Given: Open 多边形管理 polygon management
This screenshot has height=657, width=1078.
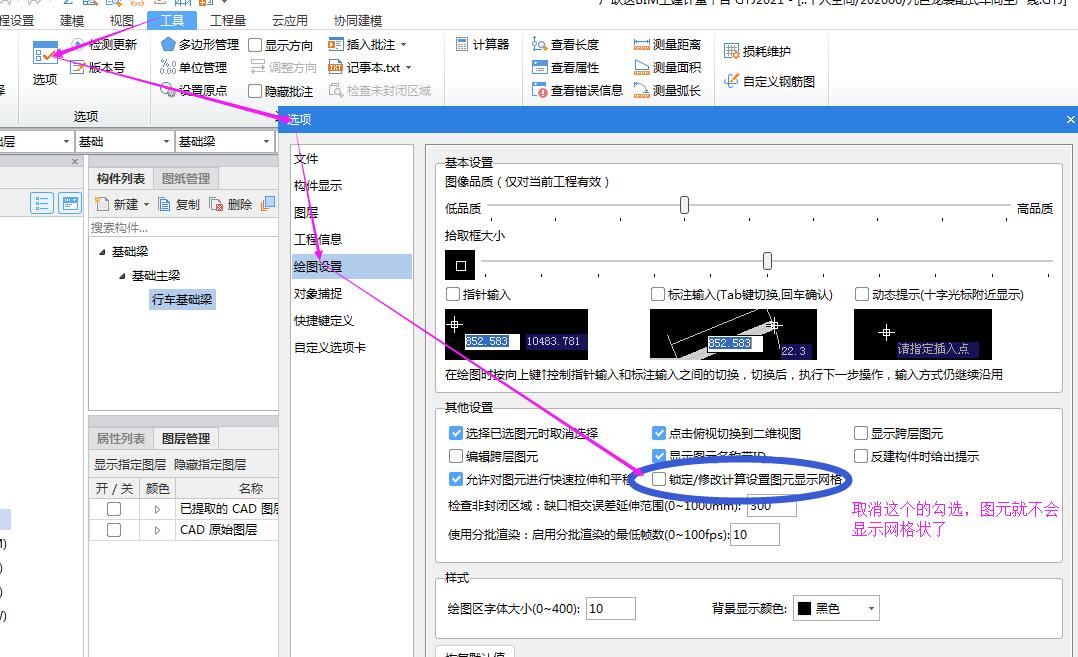Looking at the screenshot, I should [x=199, y=45].
